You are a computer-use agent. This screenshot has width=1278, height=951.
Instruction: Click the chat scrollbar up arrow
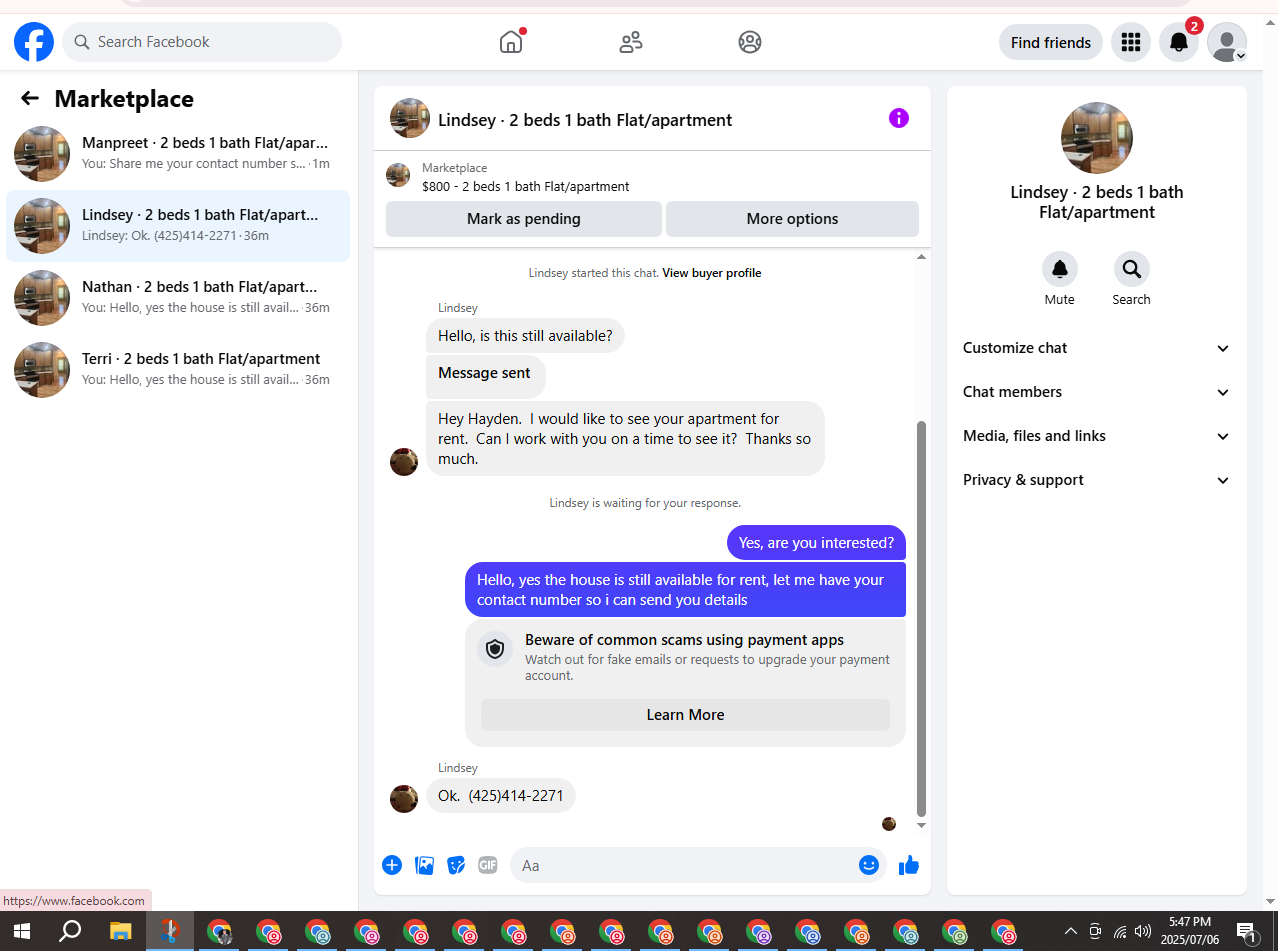pos(922,257)
